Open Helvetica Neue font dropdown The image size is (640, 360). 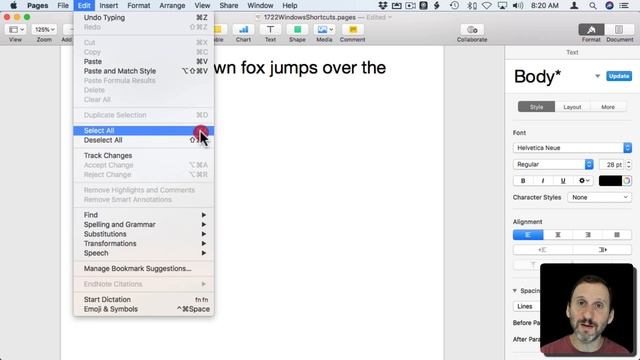click(572, 148)
